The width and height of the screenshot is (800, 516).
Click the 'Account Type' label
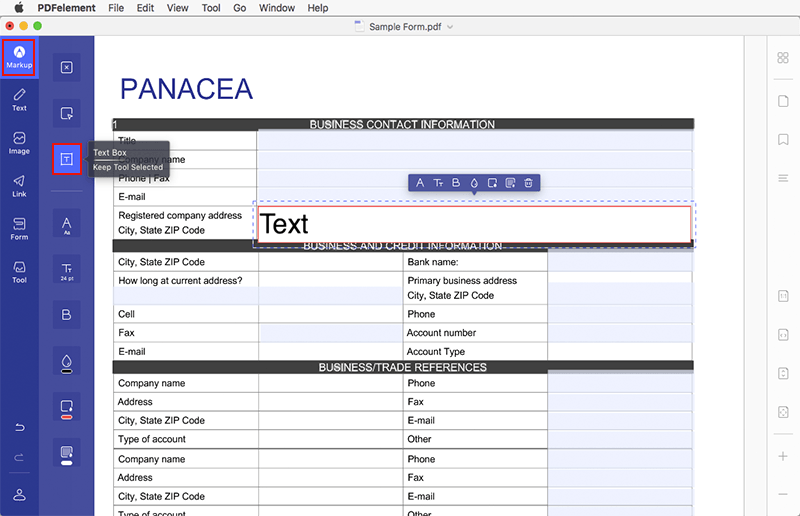click(x=436, y=352)
